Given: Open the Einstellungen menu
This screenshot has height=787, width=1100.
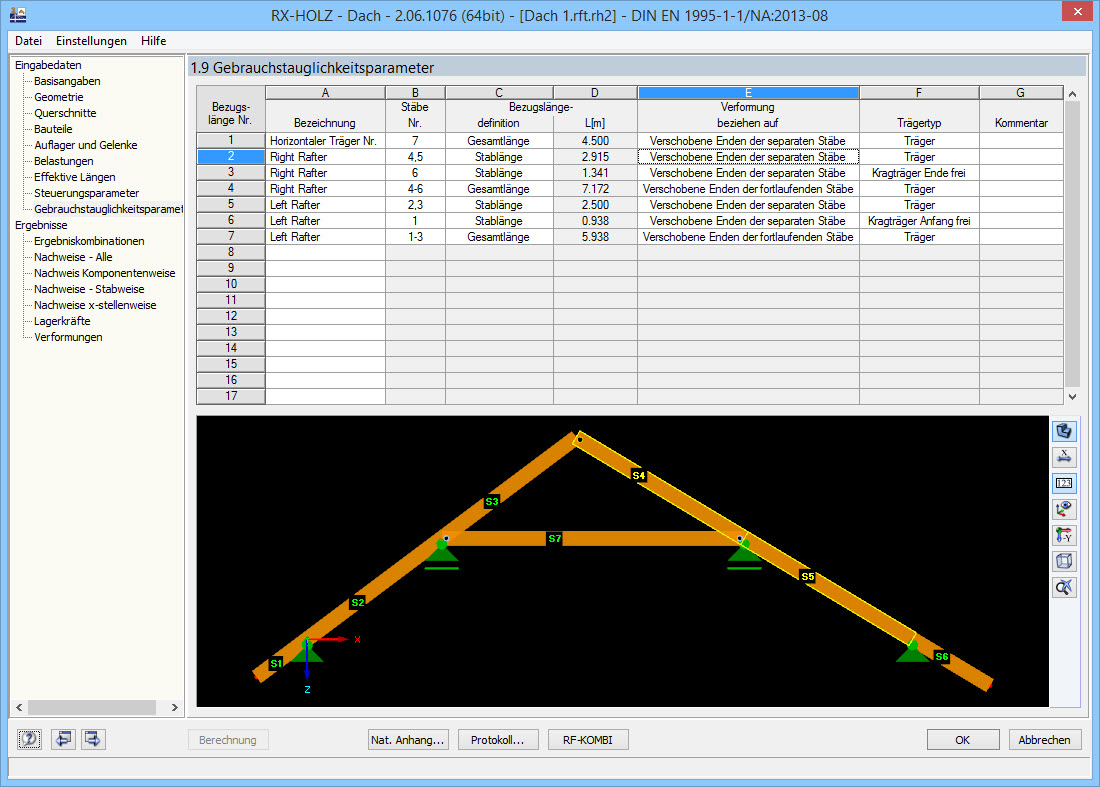Looking at the screenshot, I should pos(90,41).
